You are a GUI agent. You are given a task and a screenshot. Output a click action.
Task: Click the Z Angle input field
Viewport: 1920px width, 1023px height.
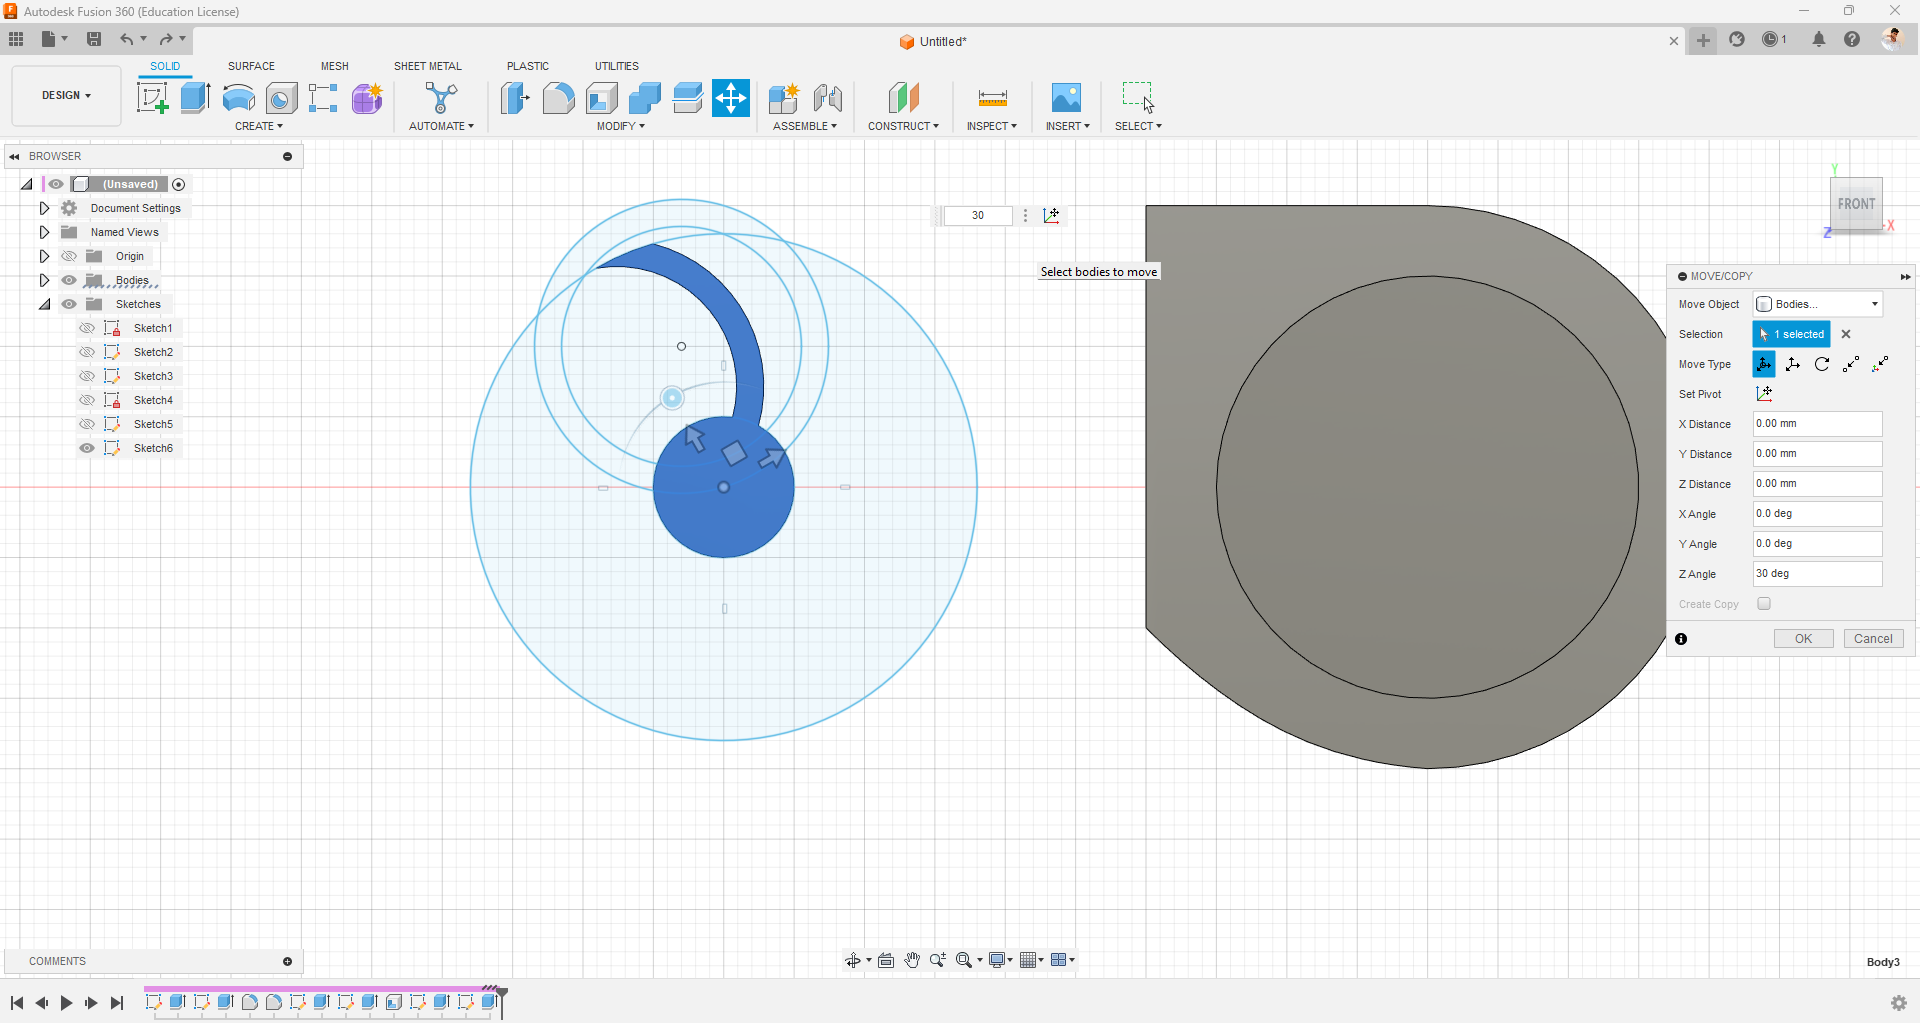[x=1816, y=574]
